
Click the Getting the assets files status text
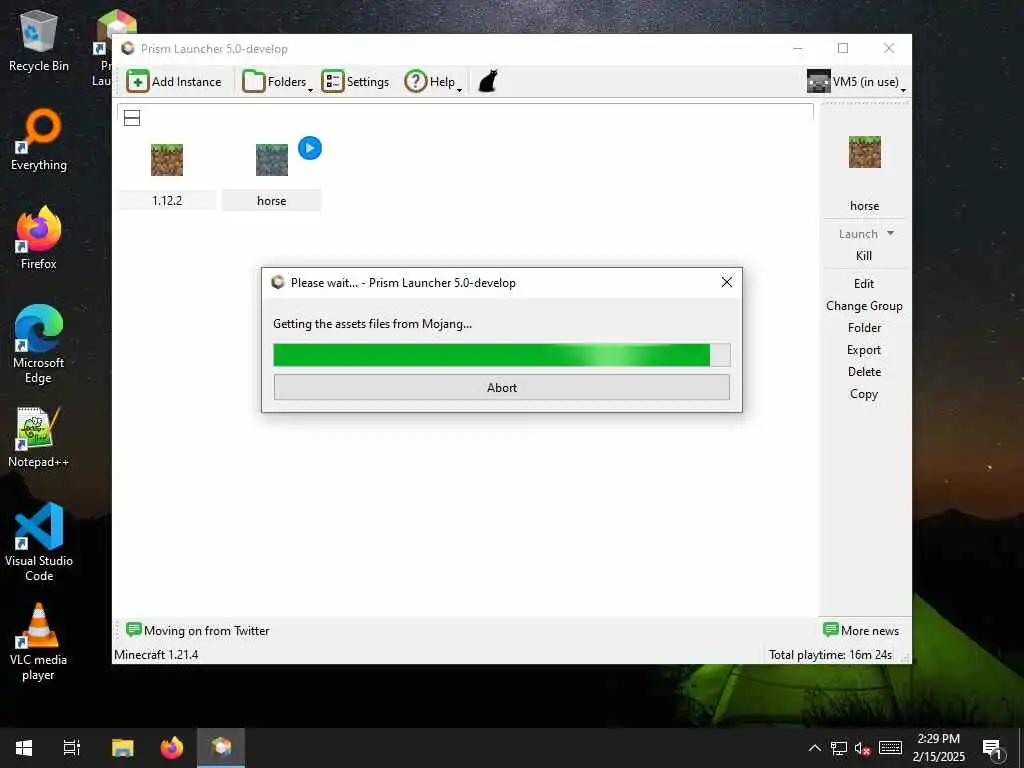tap(372, 324)
